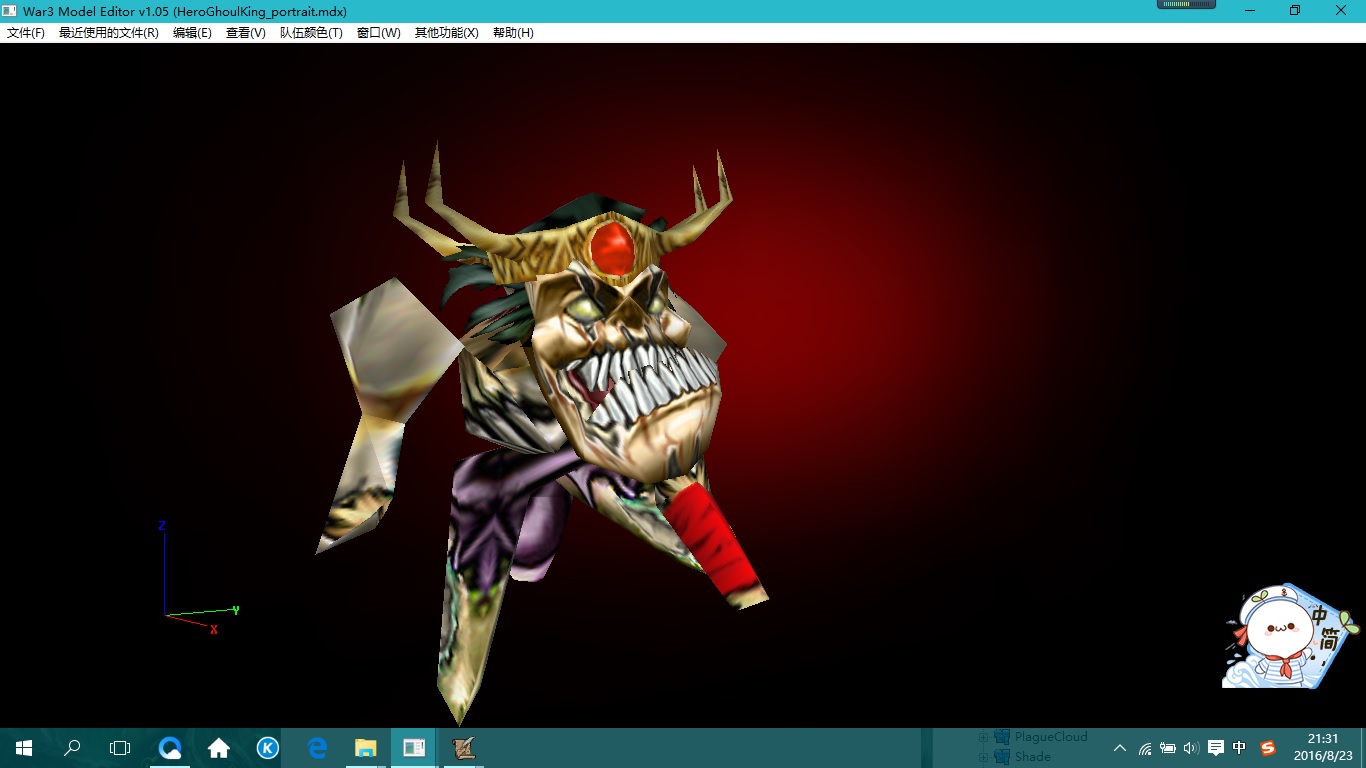The image size is (1366, 768).
Task: Open the 查看(V) menu
Action: (x=245, y=33)
